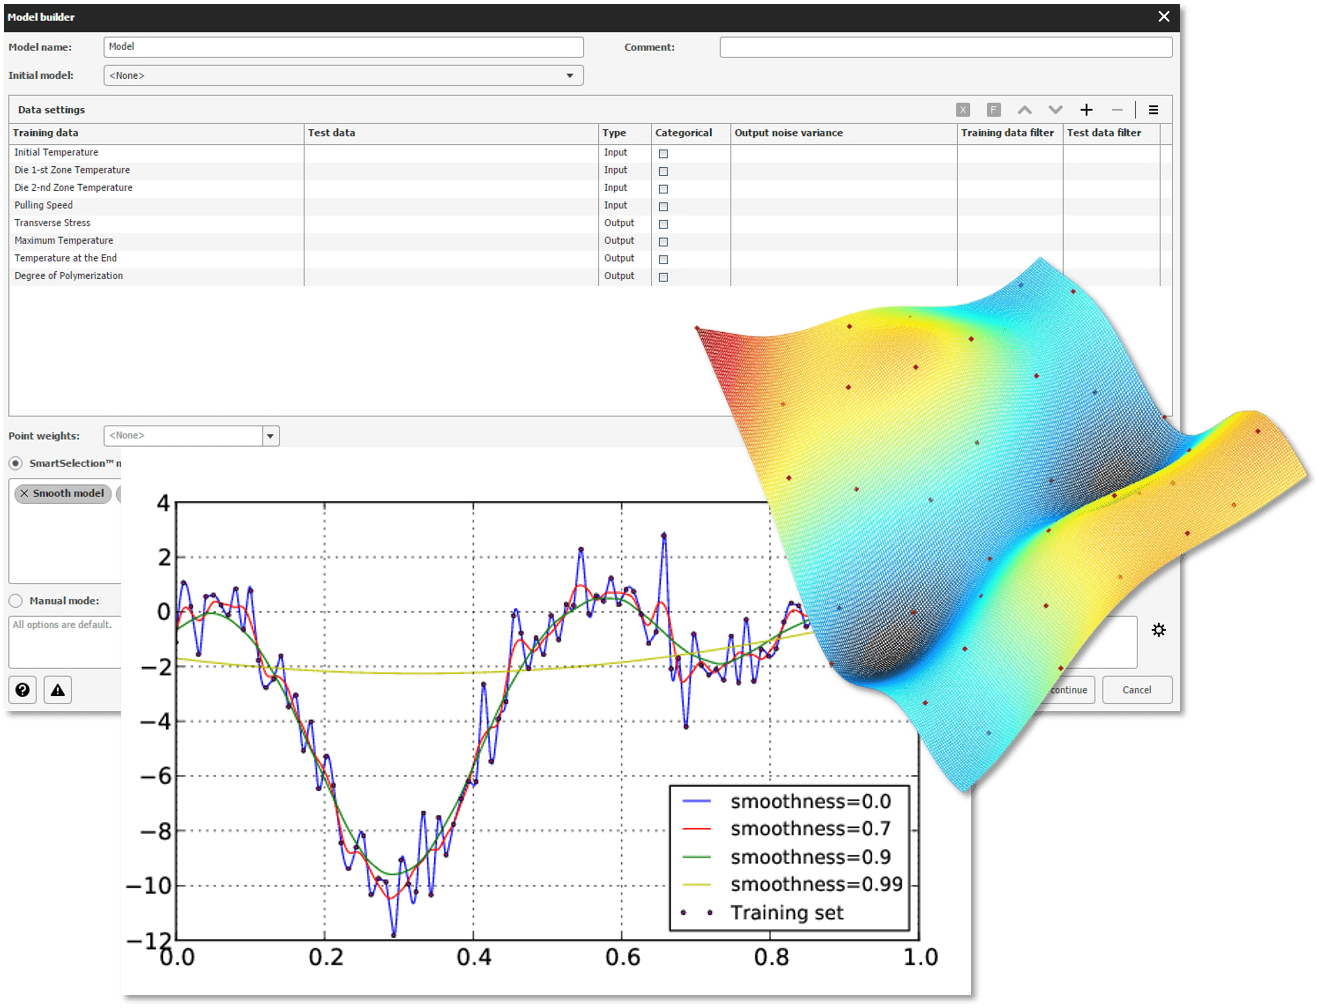
Task: Close the Model builder dialog
Action: pos(1164,17)
